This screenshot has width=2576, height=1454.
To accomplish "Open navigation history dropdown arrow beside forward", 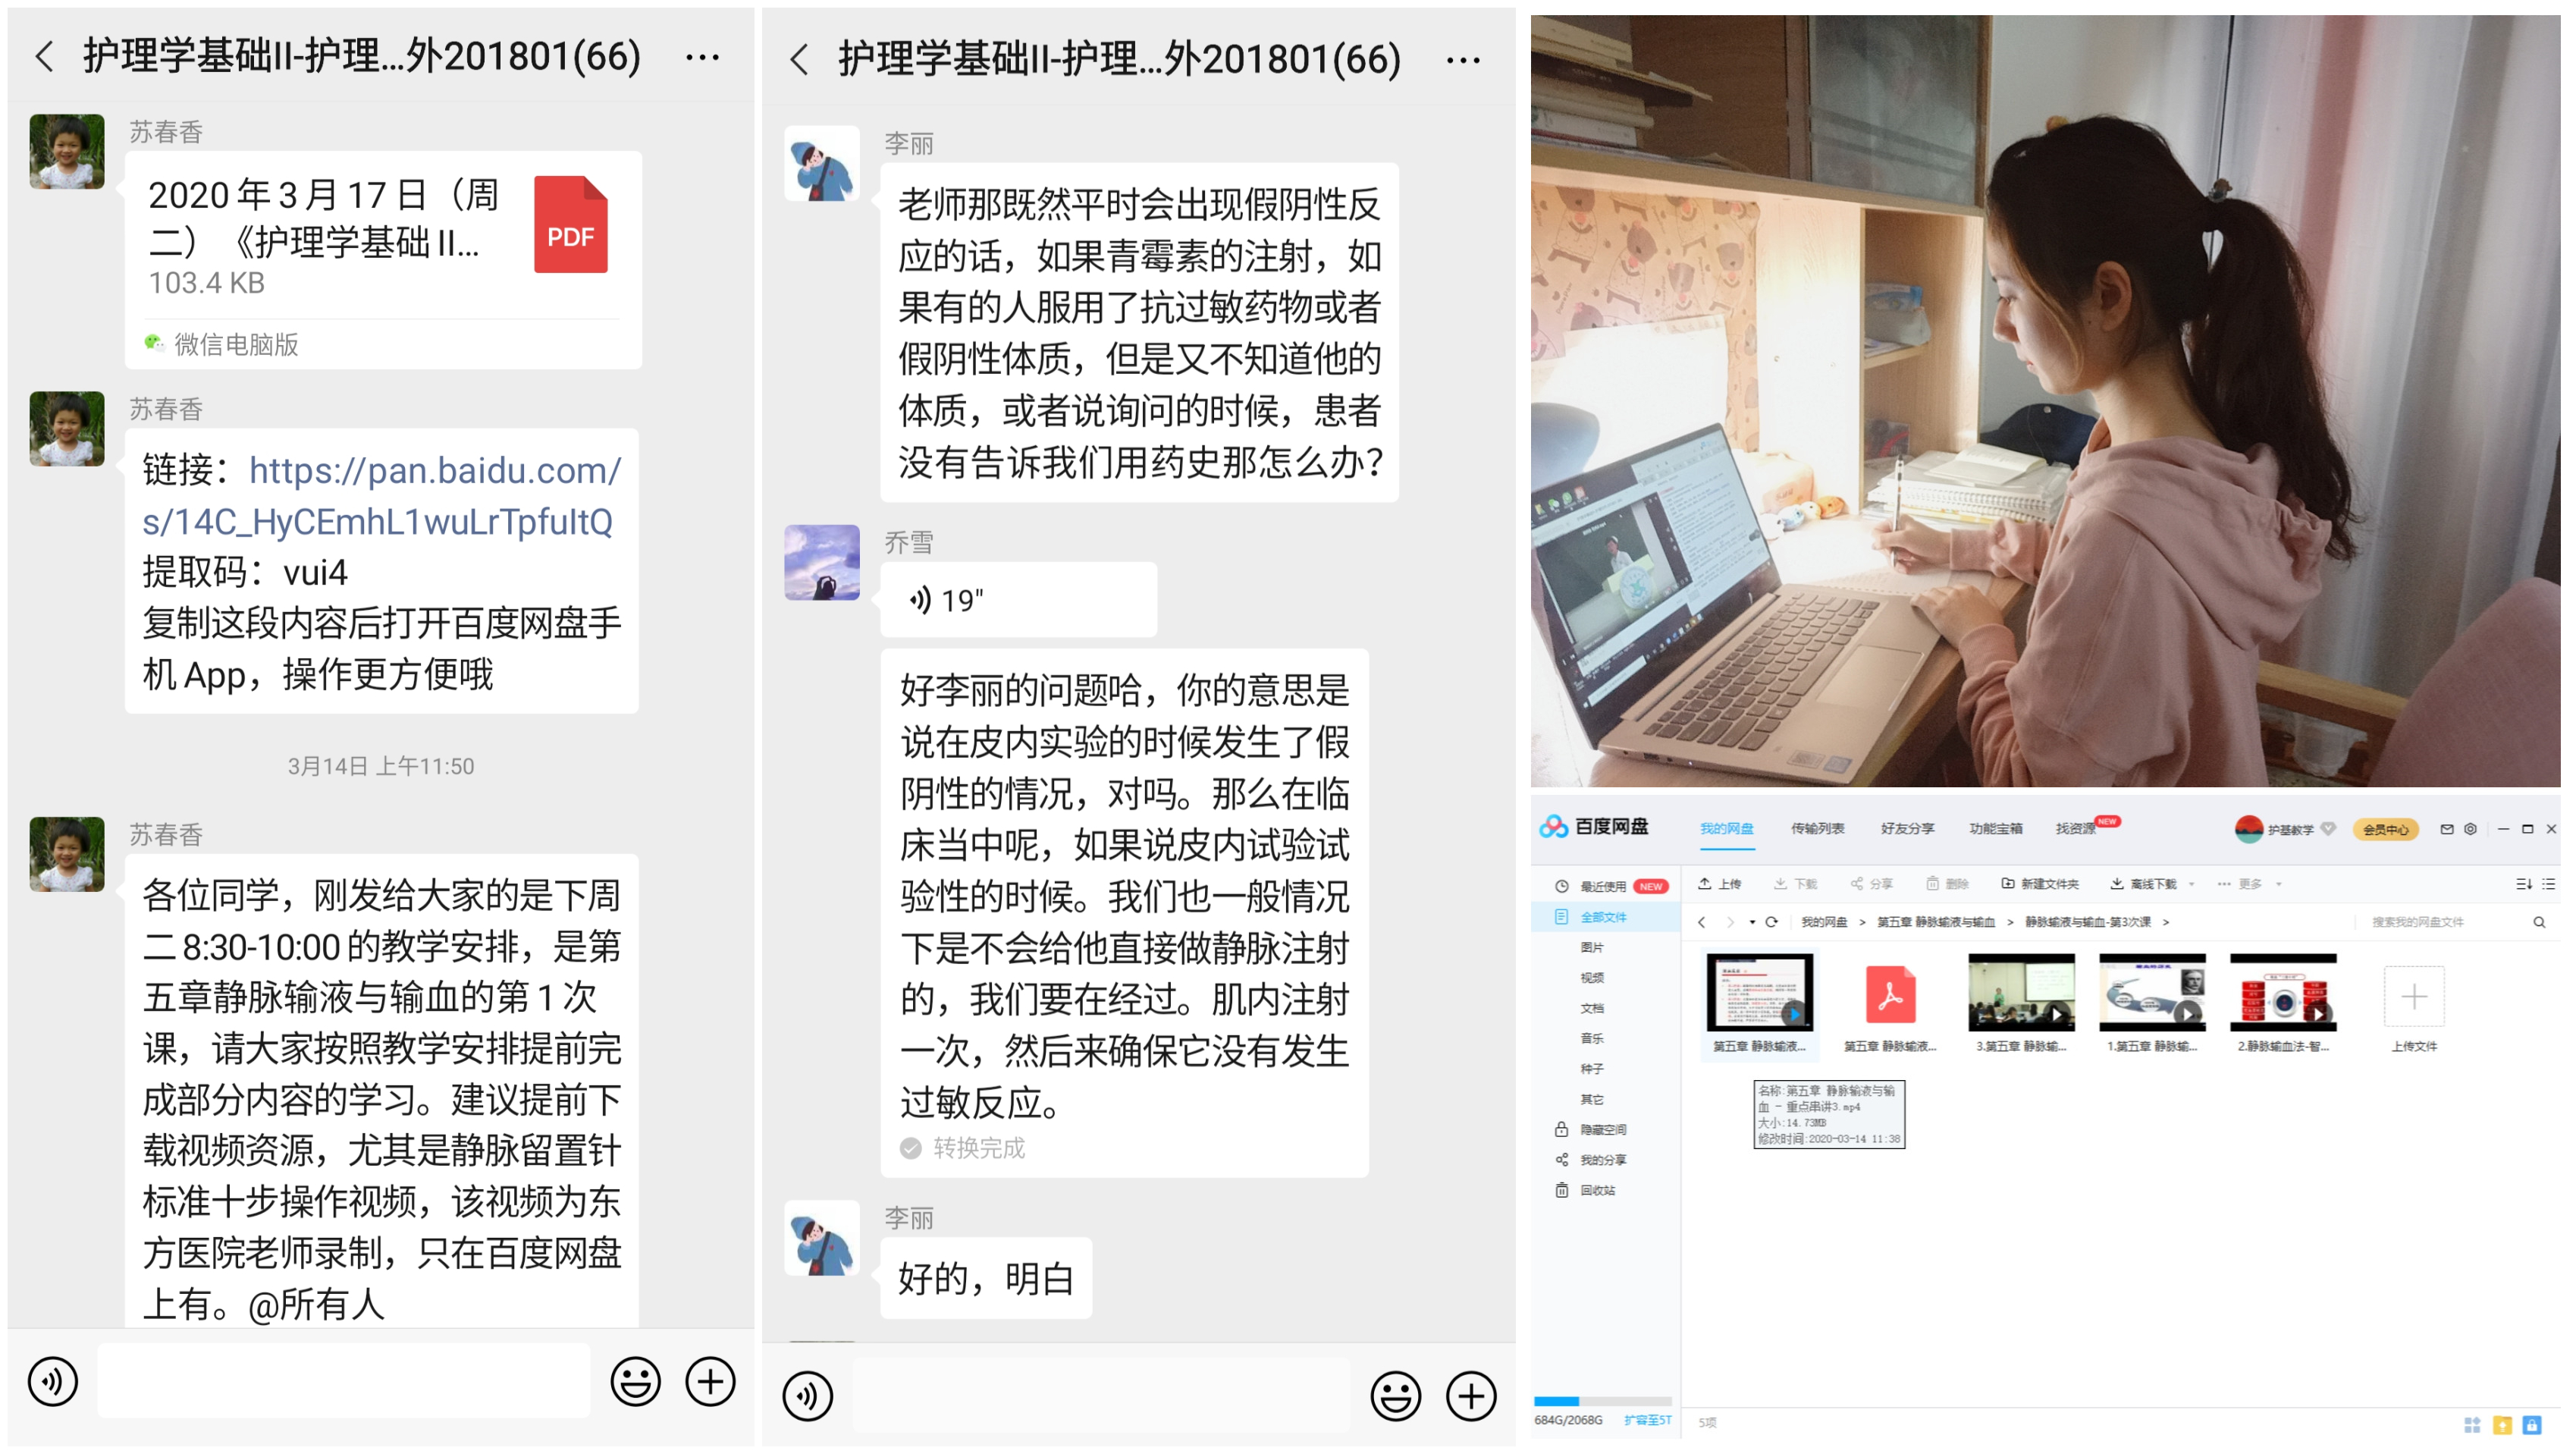I will [x=1752, y=922].
